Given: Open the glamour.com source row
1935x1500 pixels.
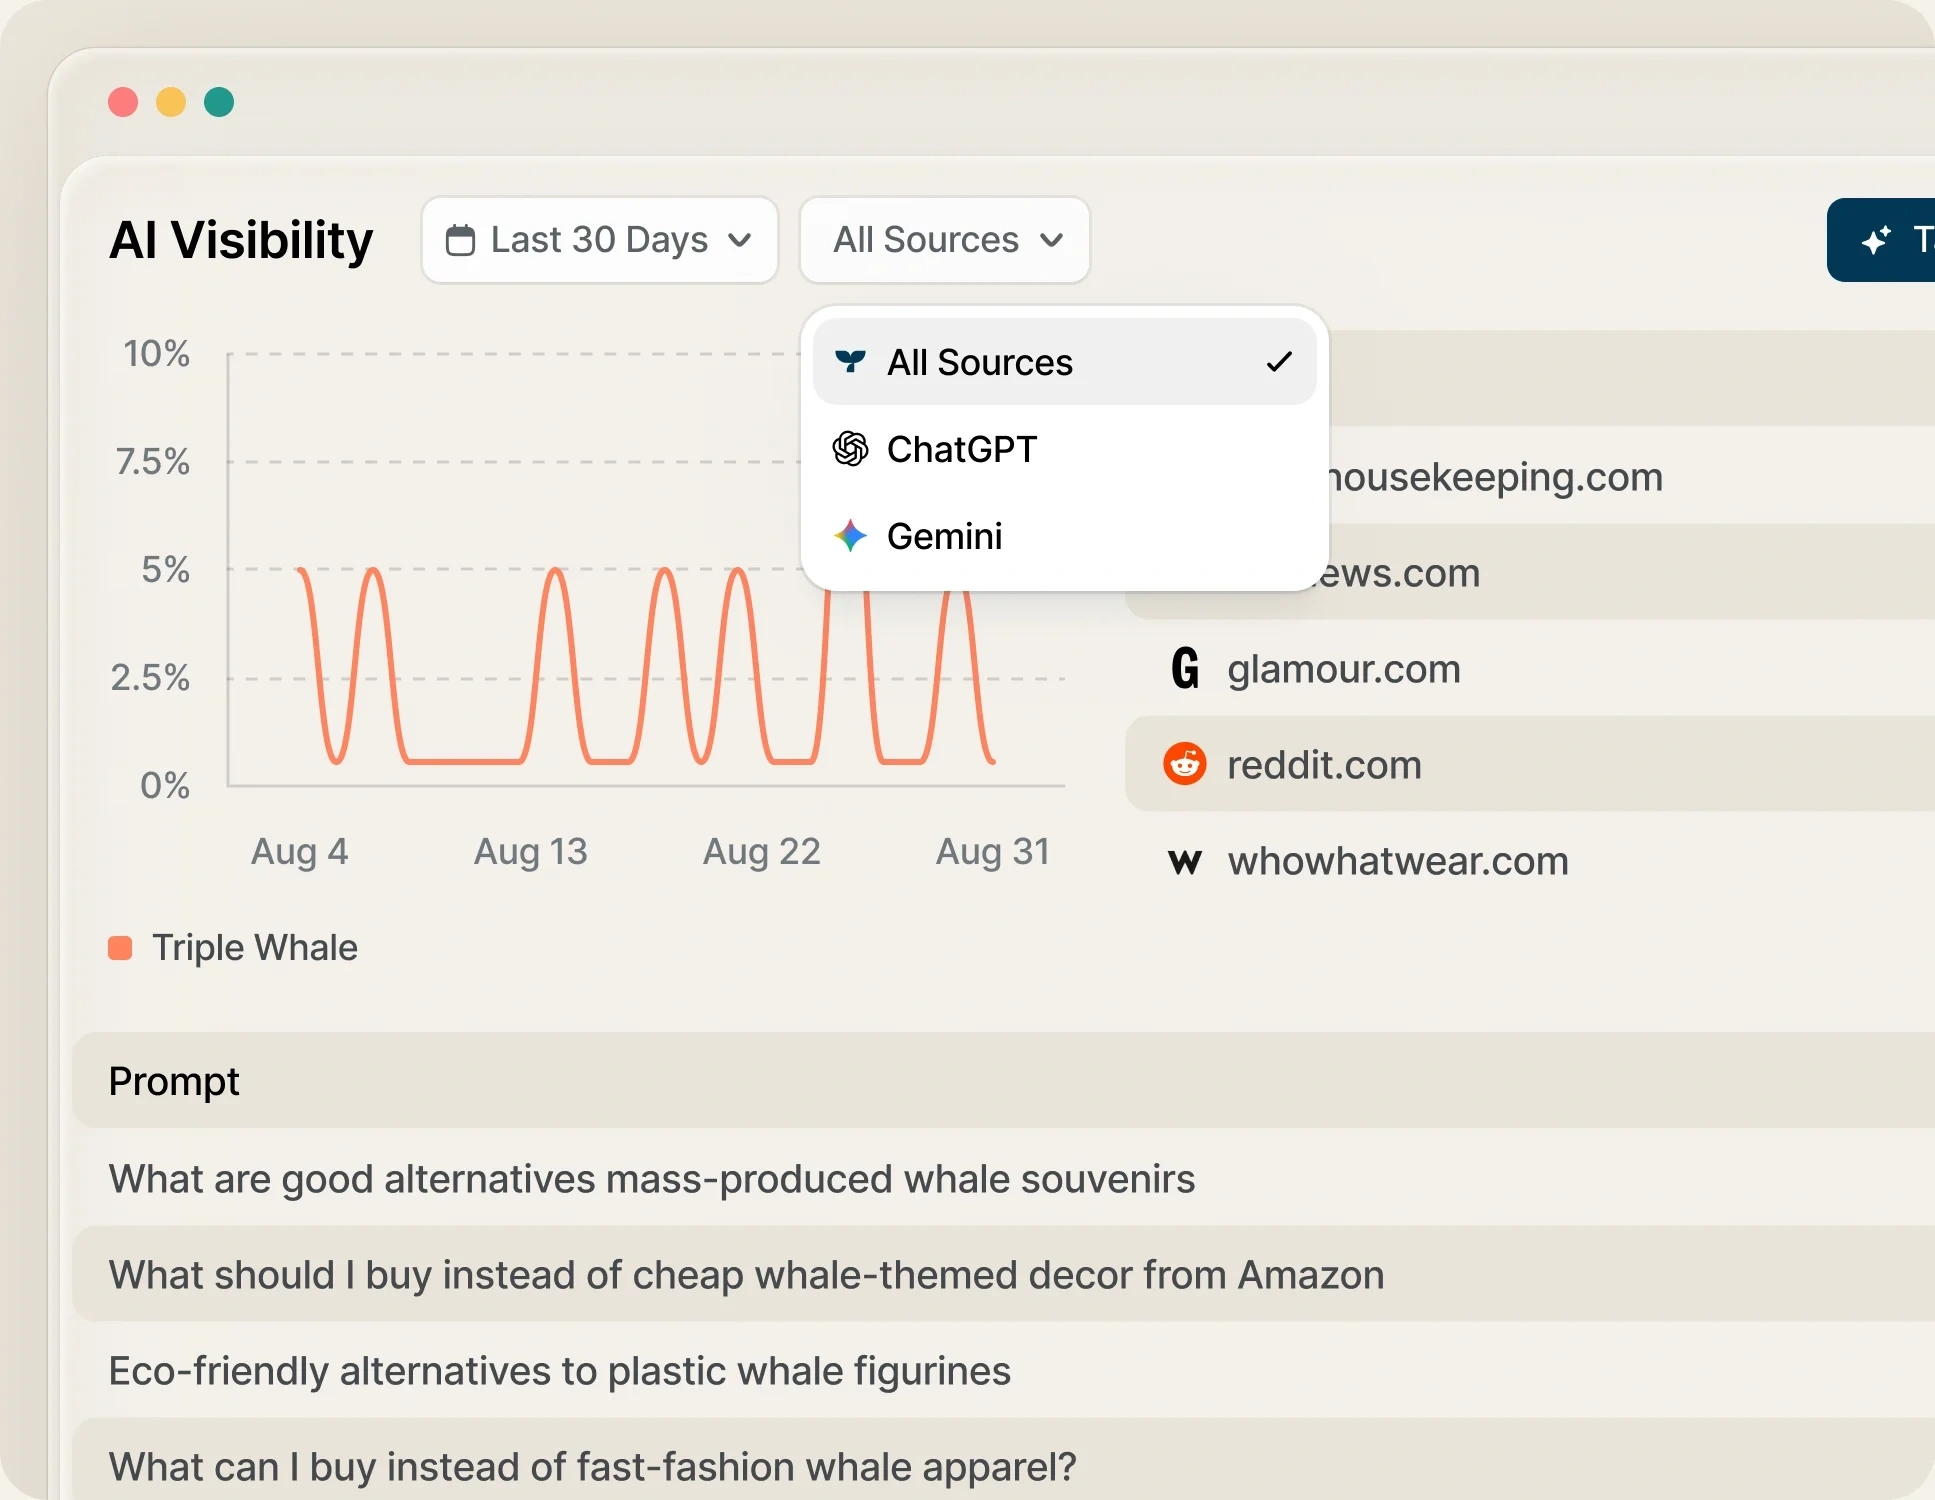Looking at the screenshot, I should (1530, 668).
